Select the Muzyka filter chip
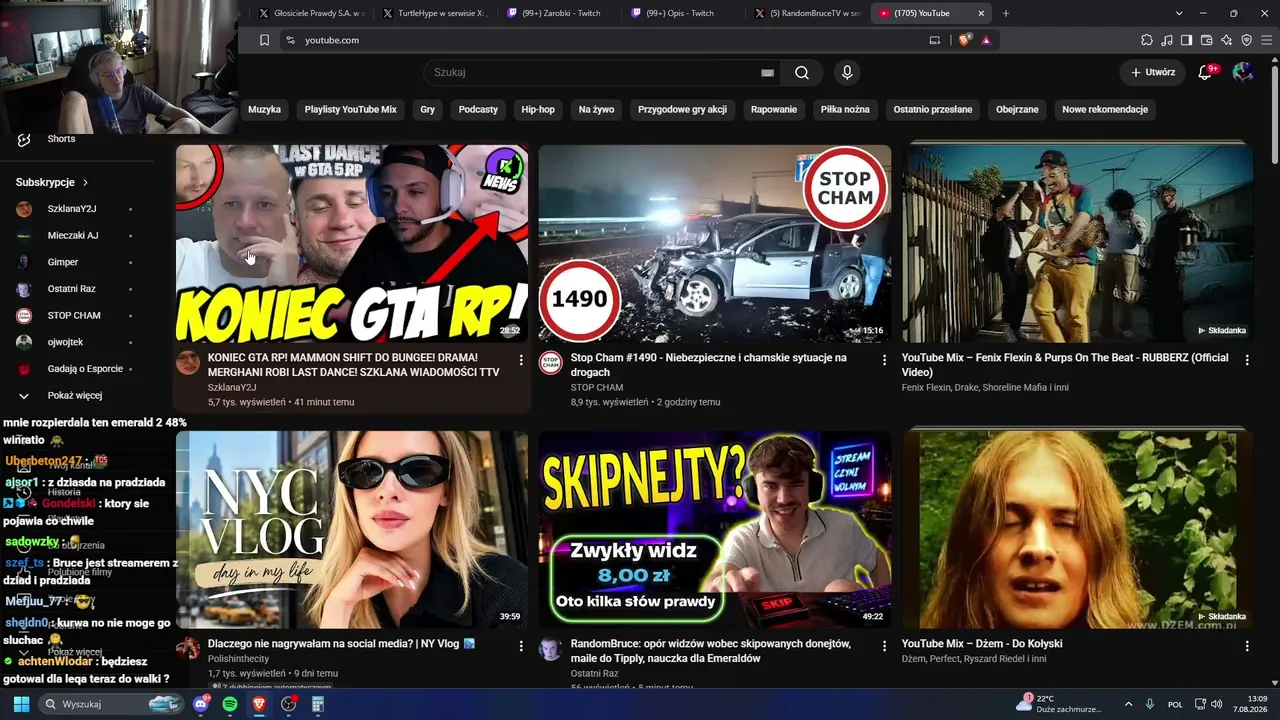This screenshot has width=1280, height=720. point(265,109)
